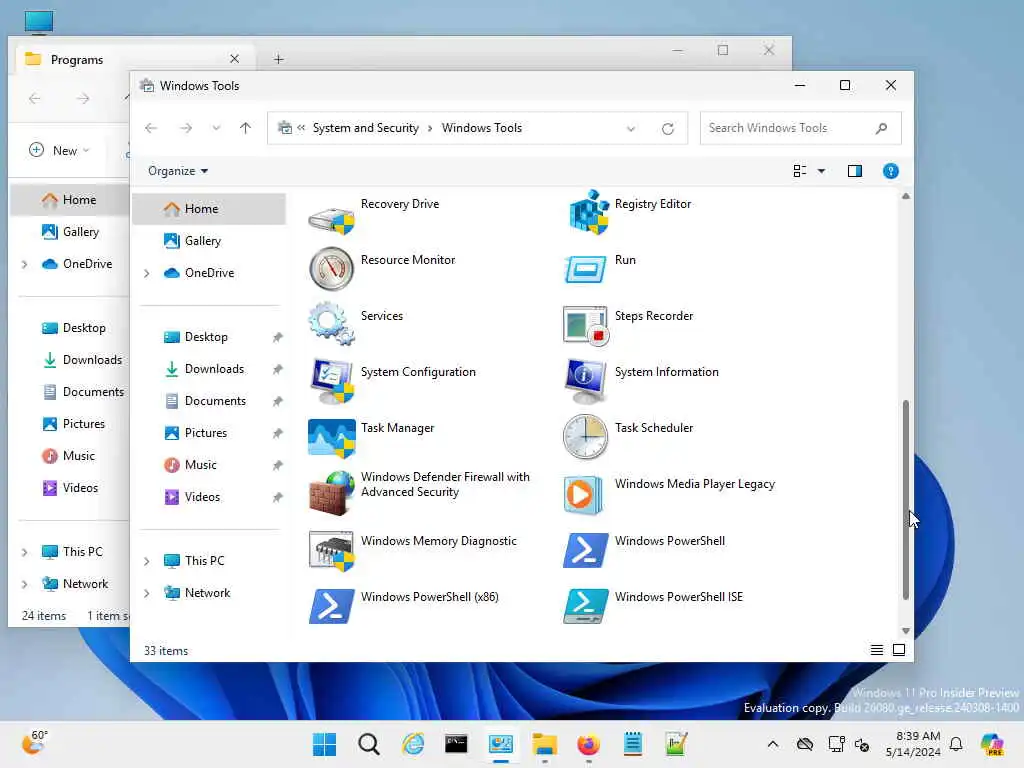
Task: Refresh the Windows Tools address bar
Action: pos(667,129)
